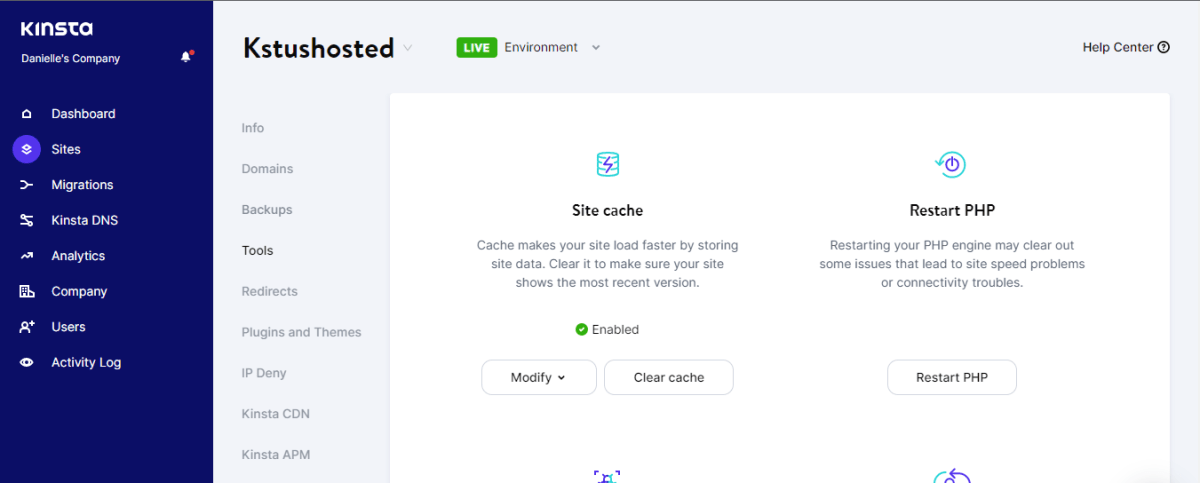Click the LIVE environment badge
Viewport: 1200px width, 483px height.
pyautogui.click(x=477, y=47)
